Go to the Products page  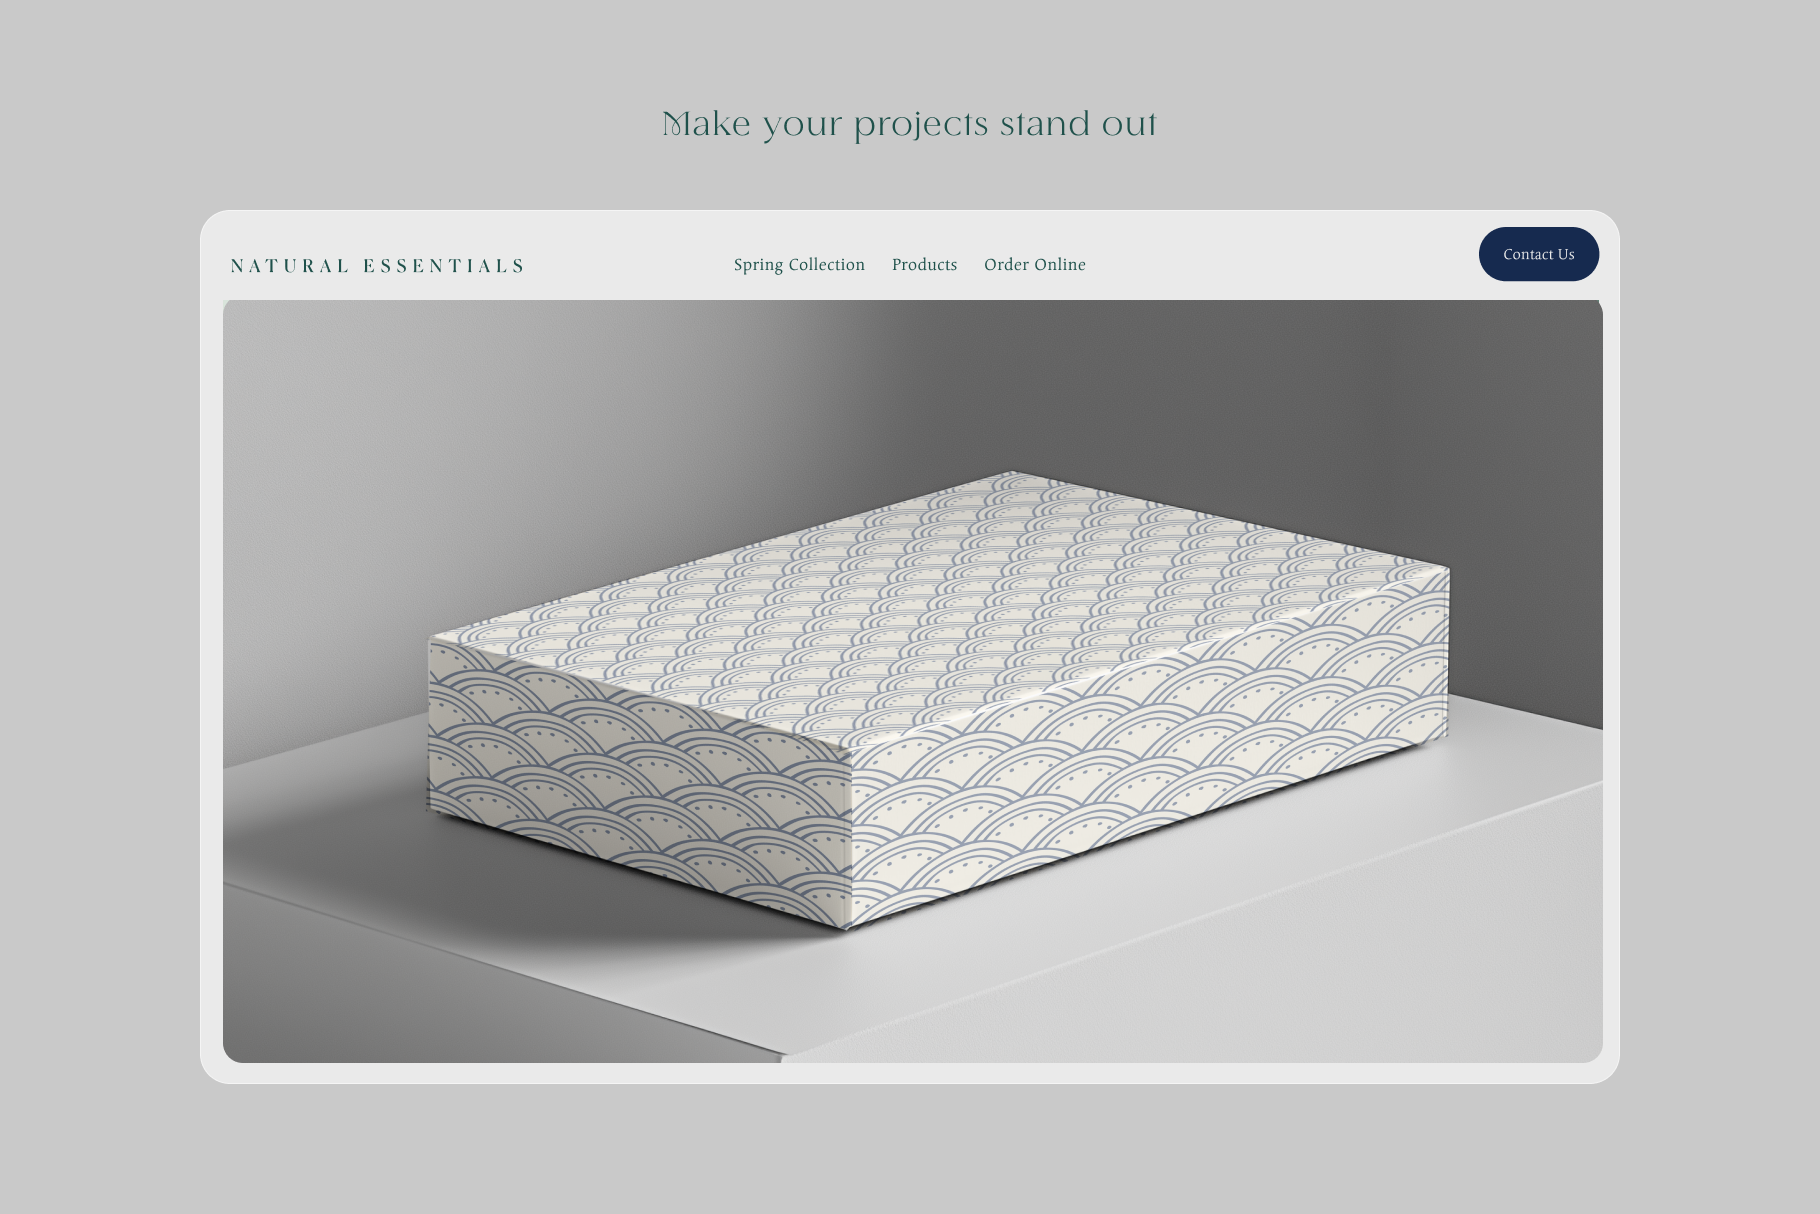click(924, 265)
